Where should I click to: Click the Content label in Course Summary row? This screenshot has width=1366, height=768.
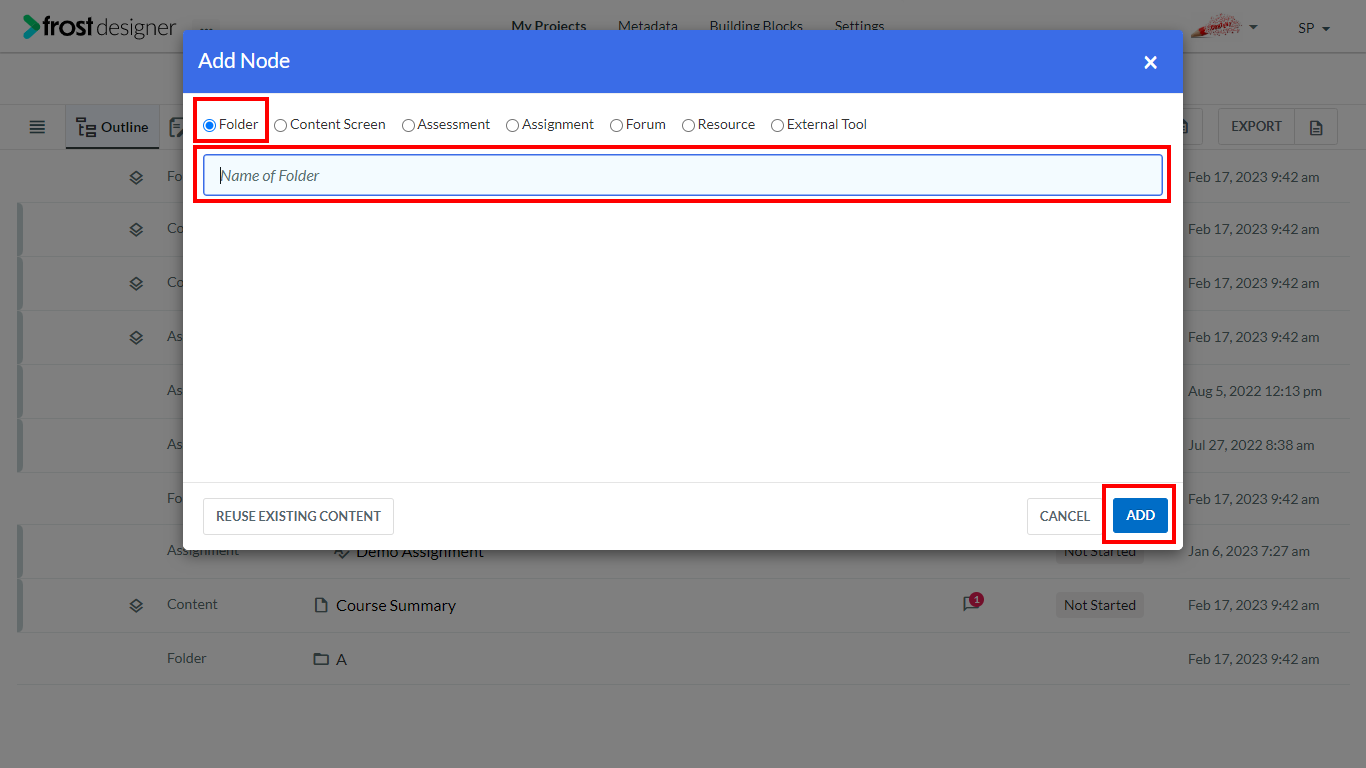192,604
